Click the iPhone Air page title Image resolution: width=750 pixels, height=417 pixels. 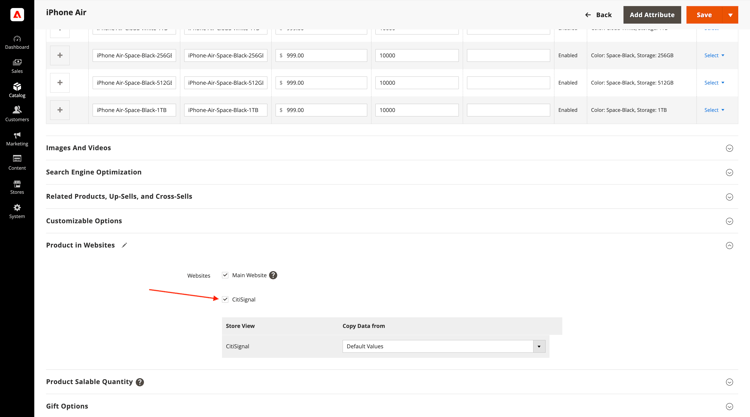[66, 12]
